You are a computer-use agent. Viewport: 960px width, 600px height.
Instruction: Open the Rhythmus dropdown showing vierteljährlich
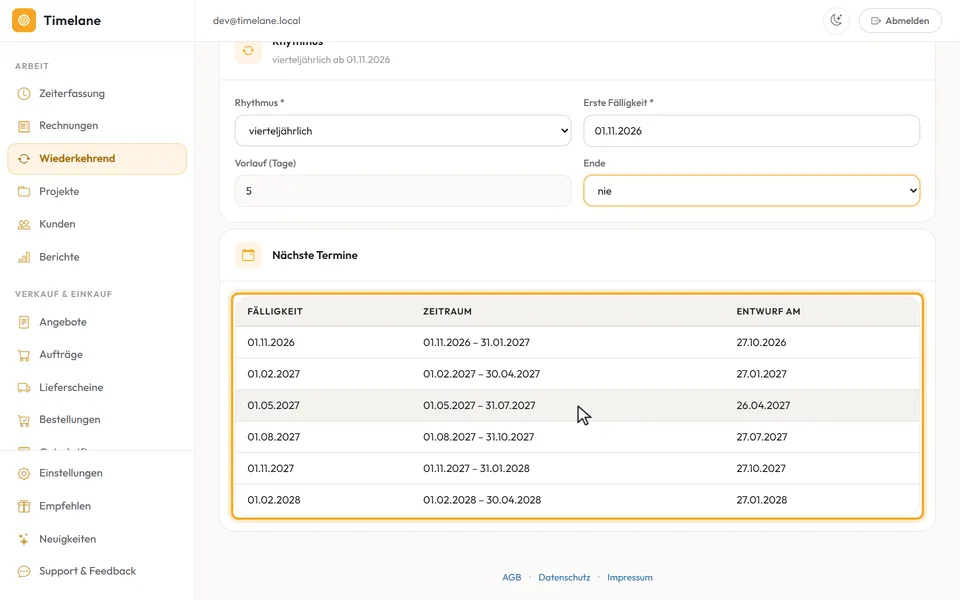click(403, 130)
